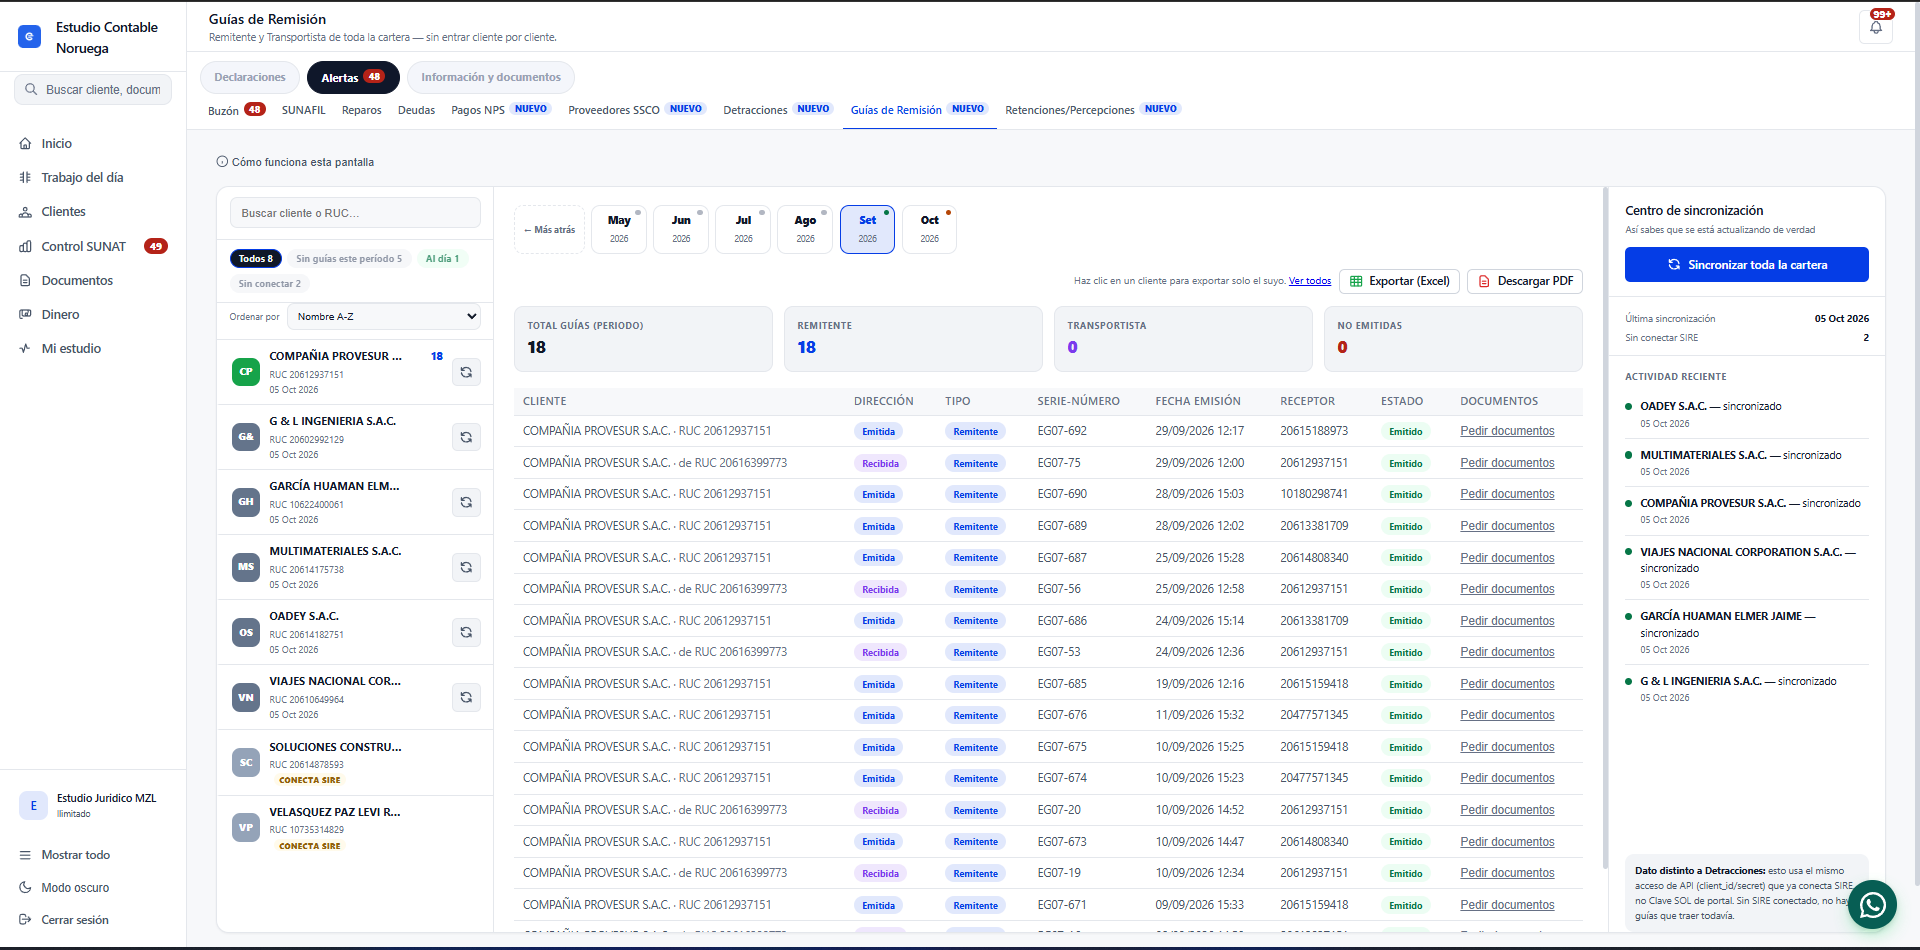Go back with Más atrás months

(549, 230)
